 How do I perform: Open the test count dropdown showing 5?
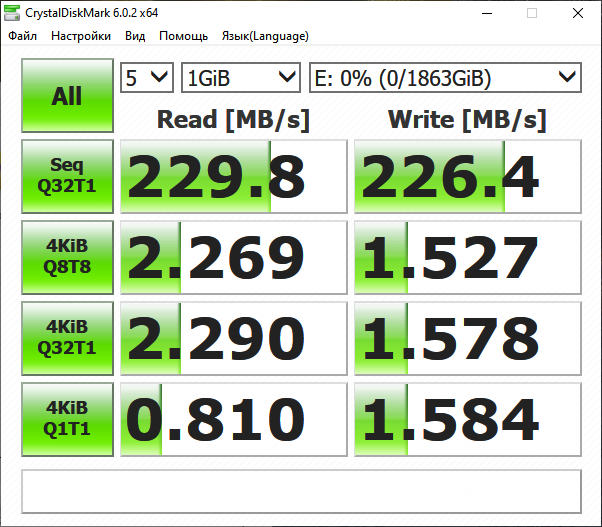pyautogui.click(x=146, y=77)
